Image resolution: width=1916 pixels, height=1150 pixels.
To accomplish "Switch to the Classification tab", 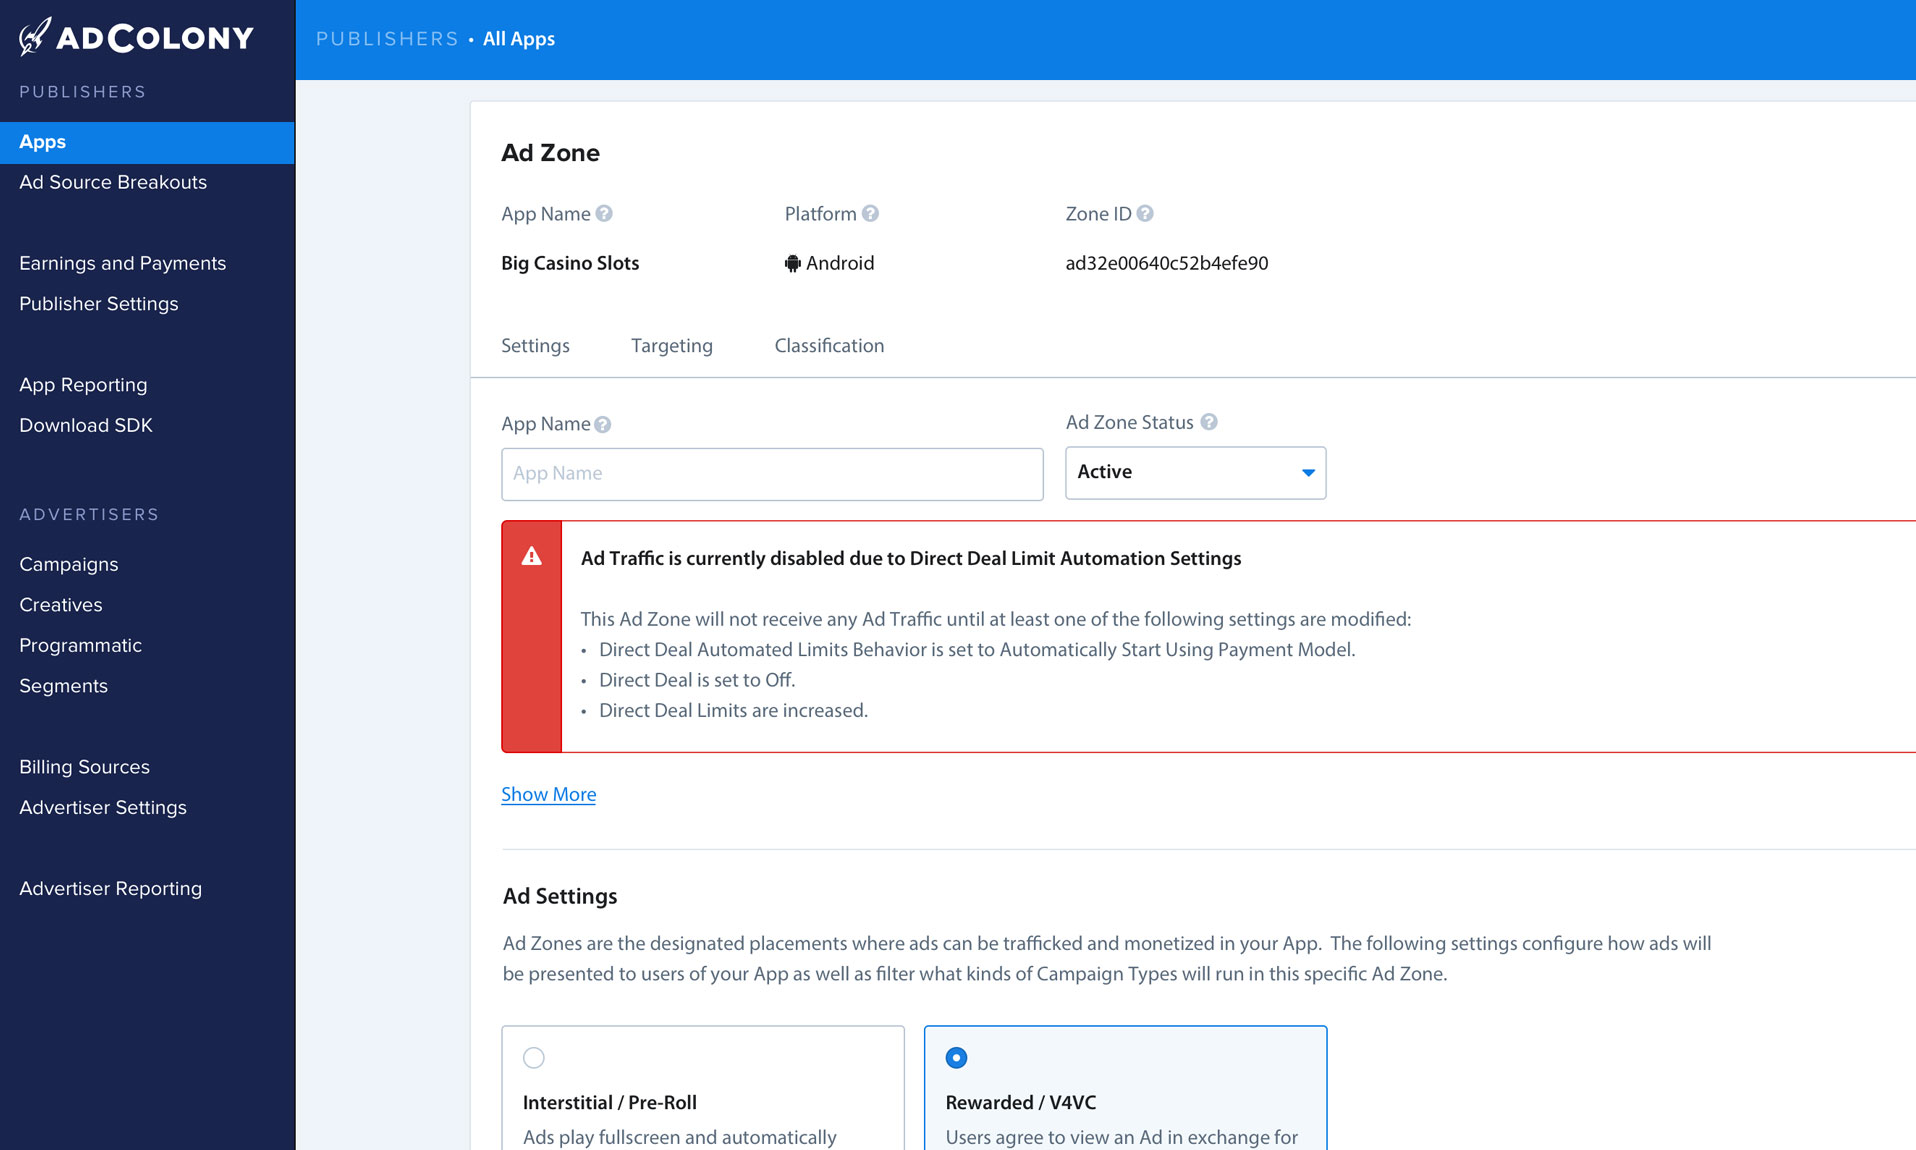I will coord(829,345).
